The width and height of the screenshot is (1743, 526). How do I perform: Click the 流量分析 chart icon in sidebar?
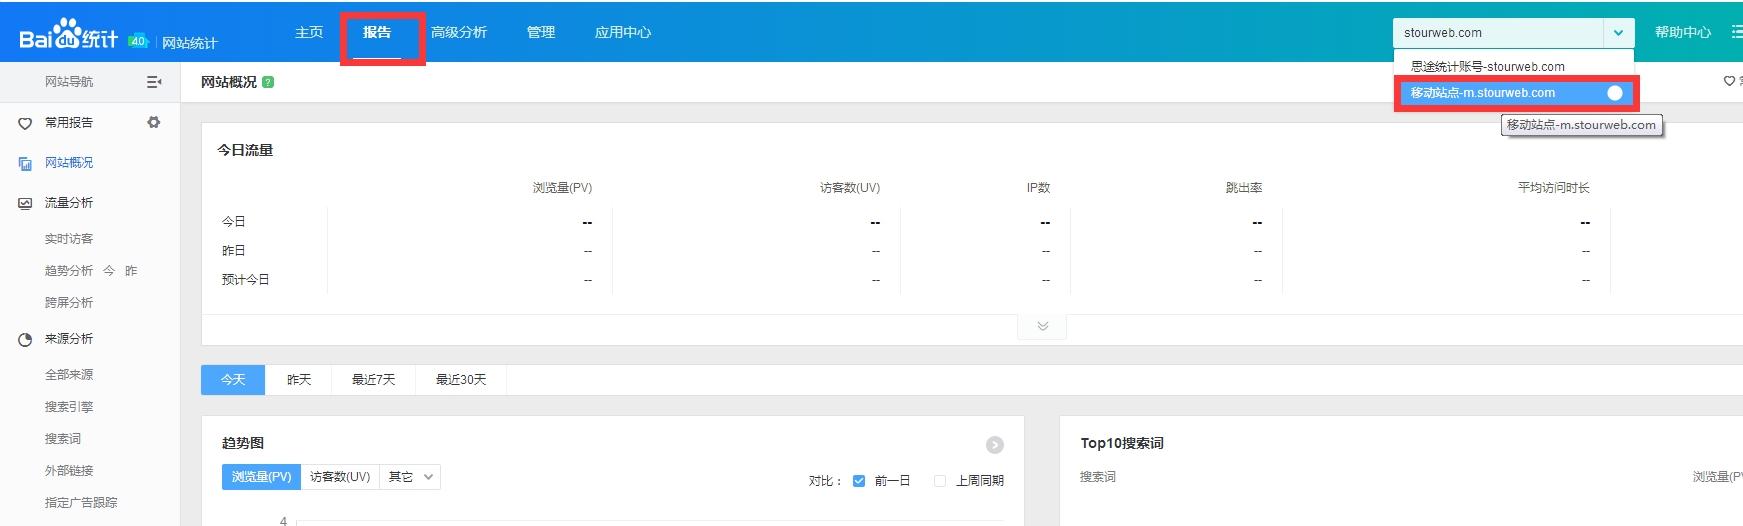(25, 203)
